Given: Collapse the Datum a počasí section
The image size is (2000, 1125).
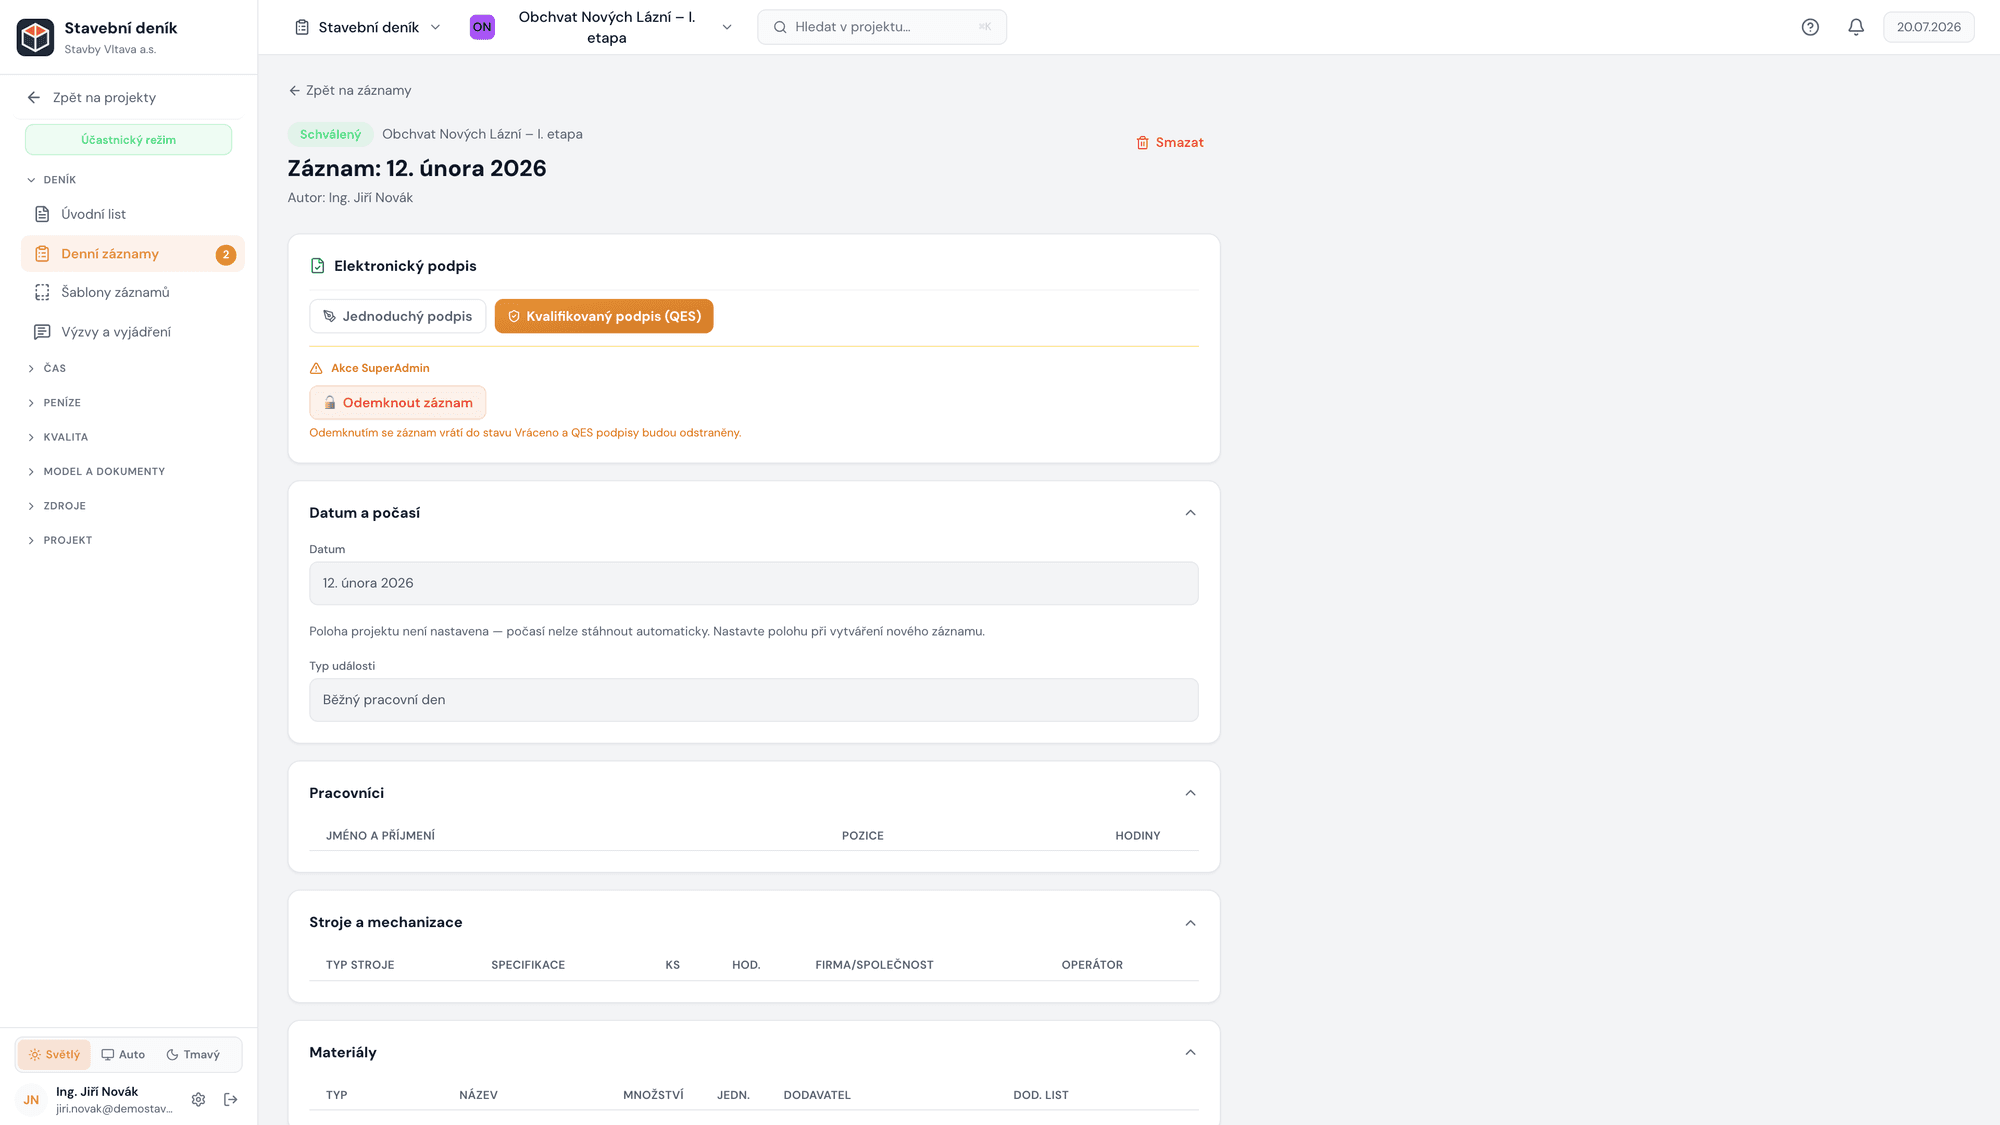Looking at the screenshot, I should coord(1190,513).
